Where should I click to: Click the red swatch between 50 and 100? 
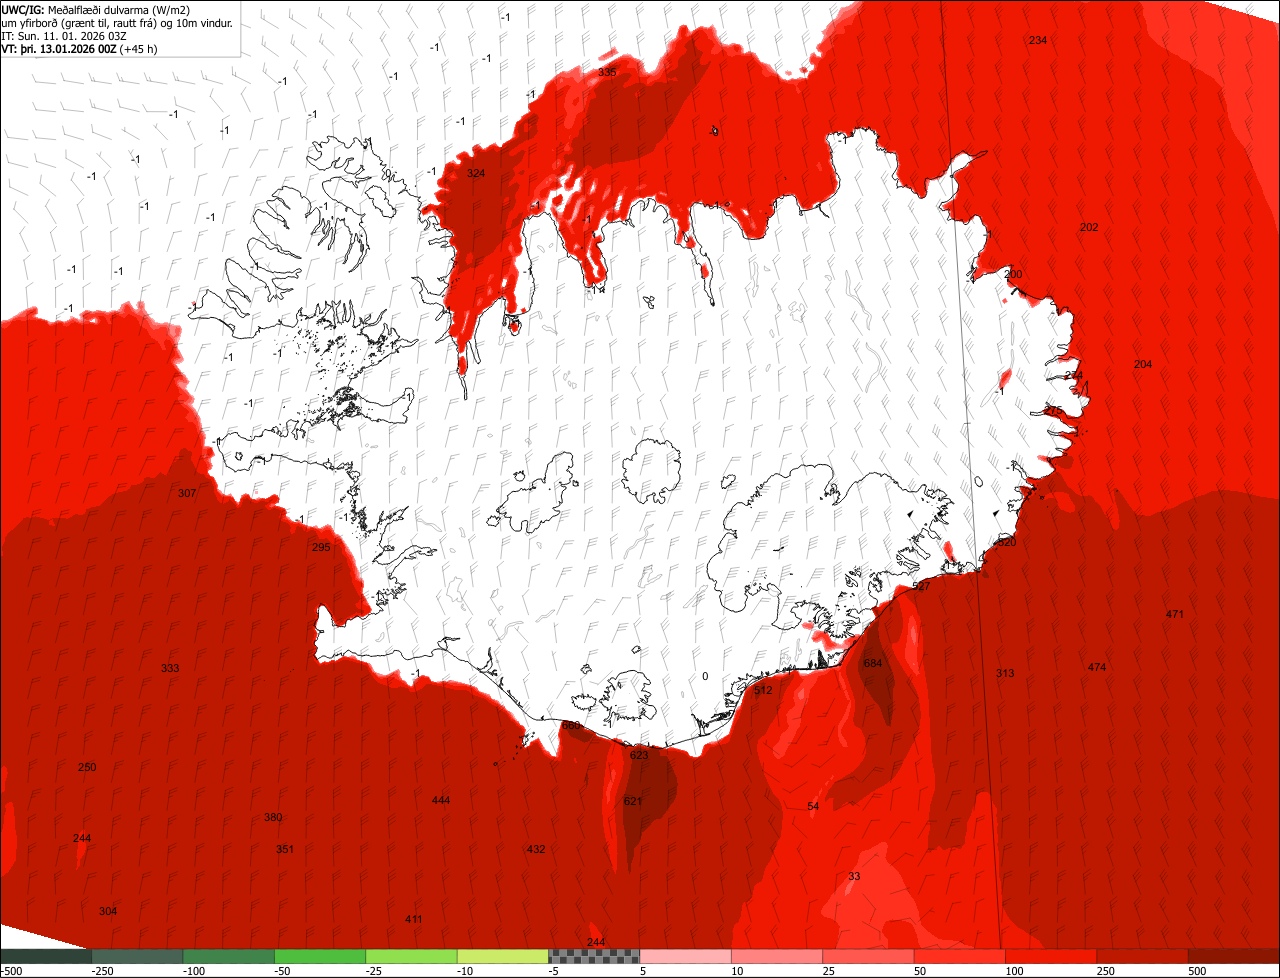pyautogui.click(x=960, y=956)
